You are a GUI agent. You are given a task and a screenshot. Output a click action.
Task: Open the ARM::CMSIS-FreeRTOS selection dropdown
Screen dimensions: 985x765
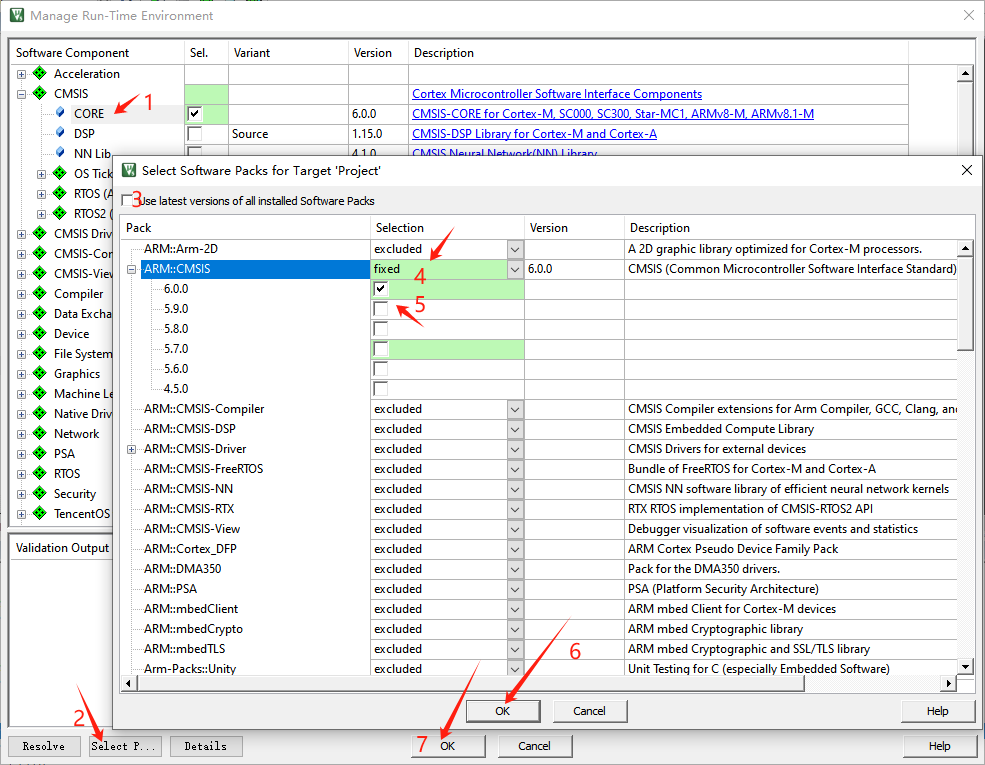[x=515, y=469]
